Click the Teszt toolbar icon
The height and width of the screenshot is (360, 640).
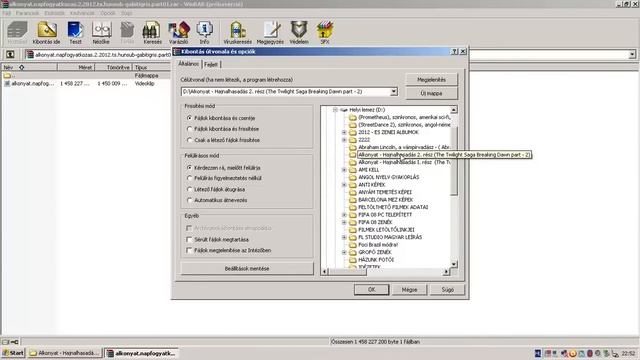pos(75,33)
